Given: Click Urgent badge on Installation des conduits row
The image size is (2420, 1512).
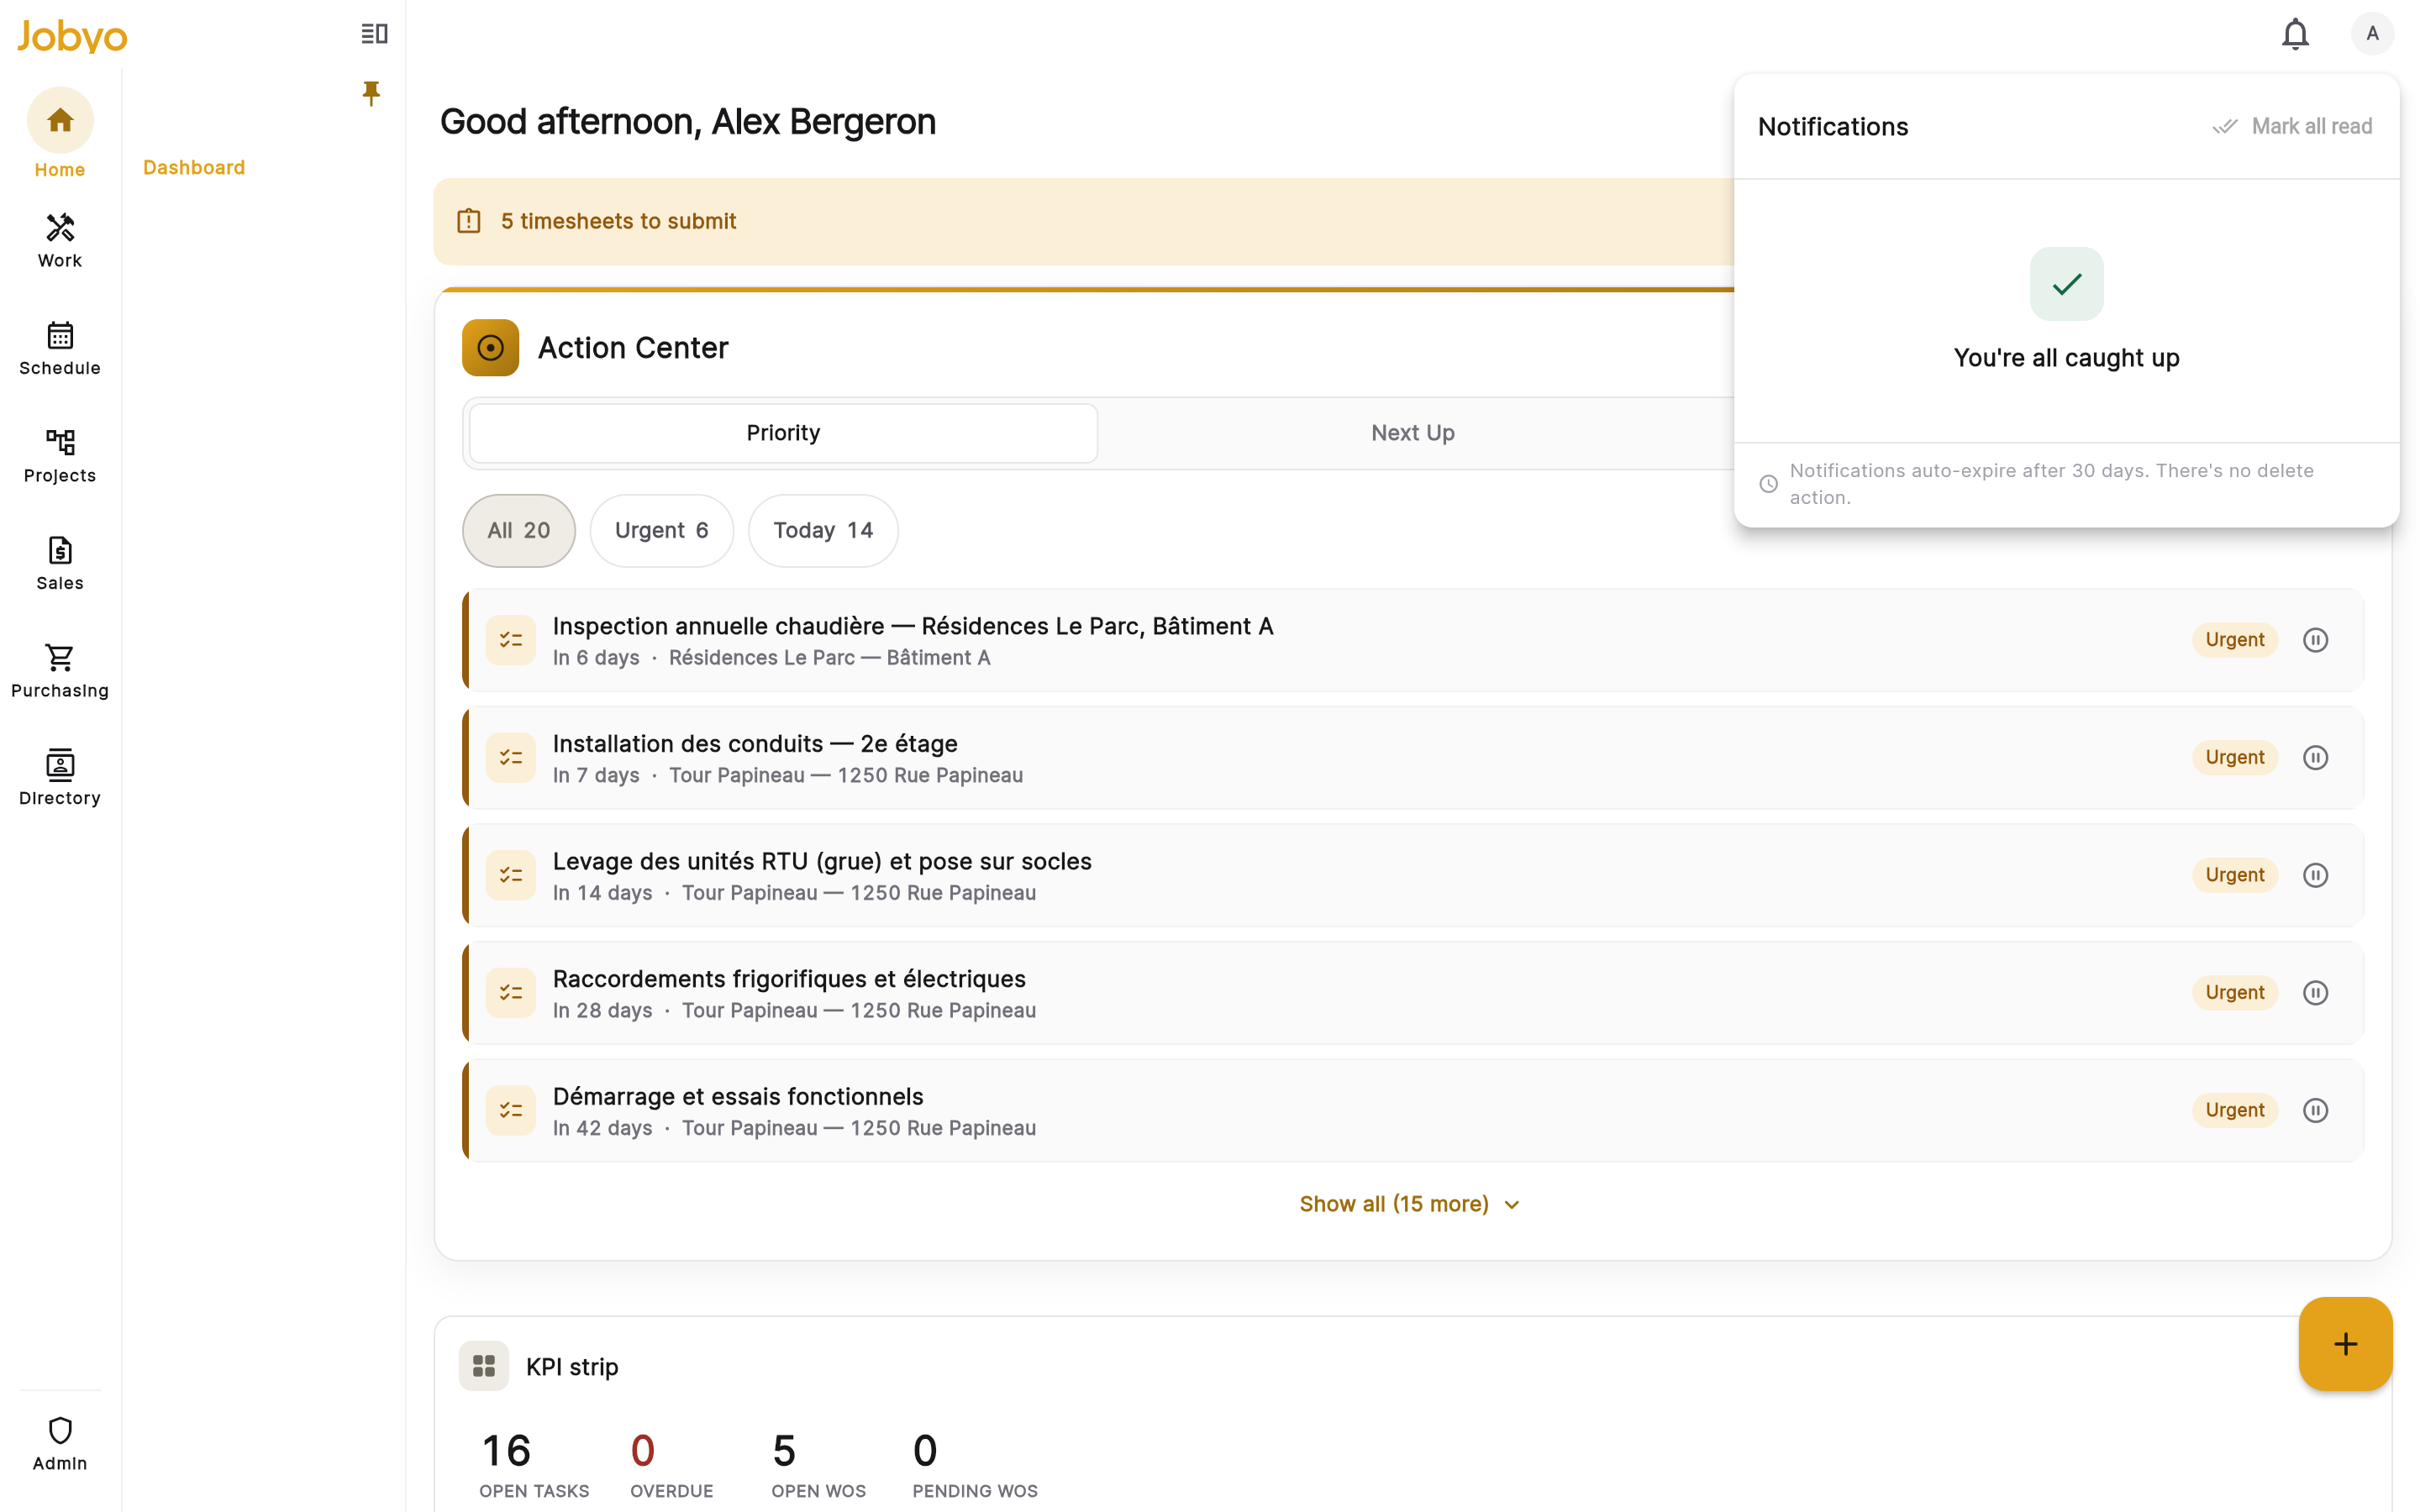Looking at the screenshot, I should pyautogui.click(x=2234, y=758).
